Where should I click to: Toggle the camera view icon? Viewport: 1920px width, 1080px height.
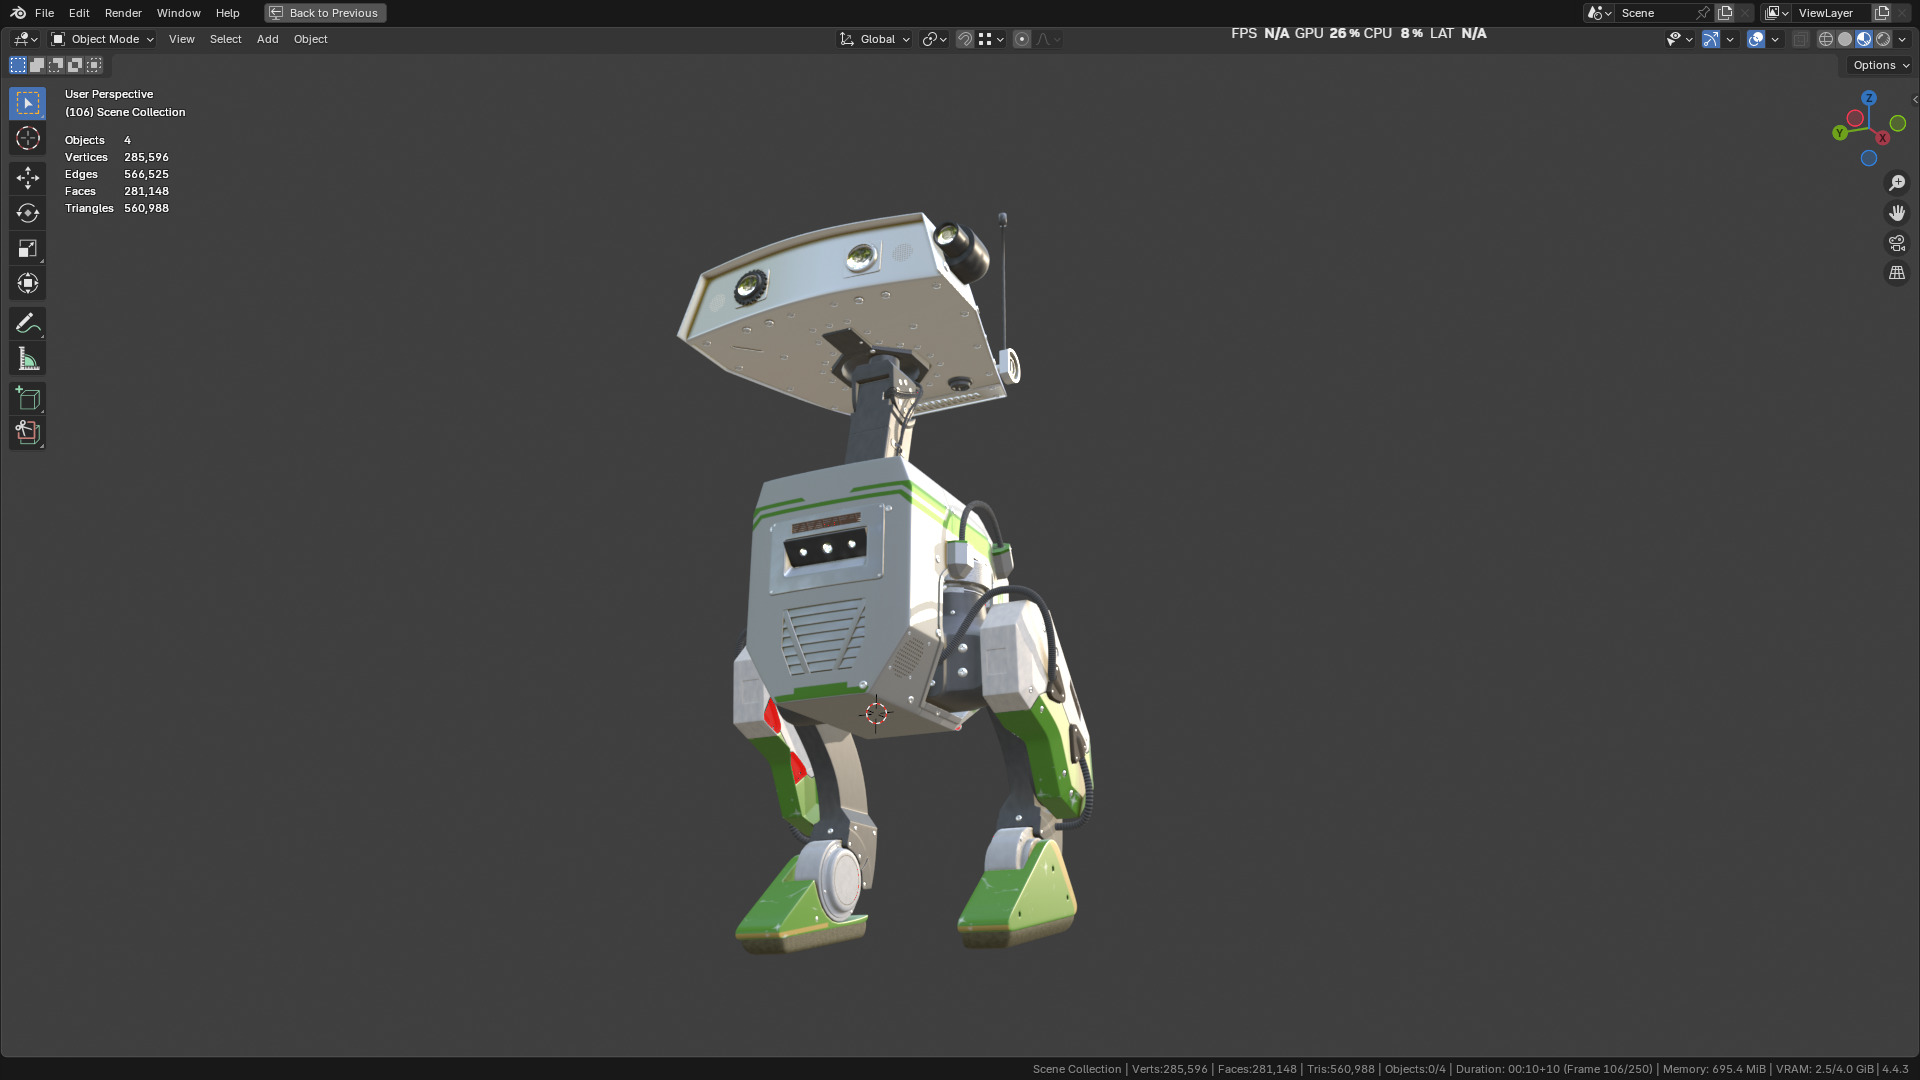tap(1896, 243)
